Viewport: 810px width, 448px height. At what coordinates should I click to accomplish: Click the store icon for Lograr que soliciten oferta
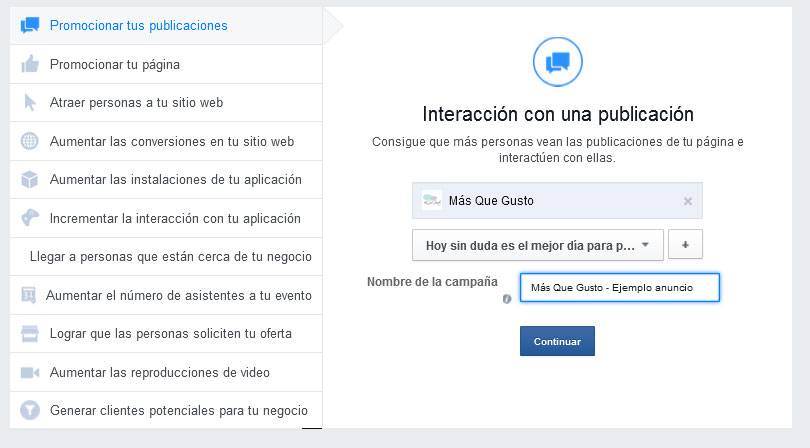[29, 333]
